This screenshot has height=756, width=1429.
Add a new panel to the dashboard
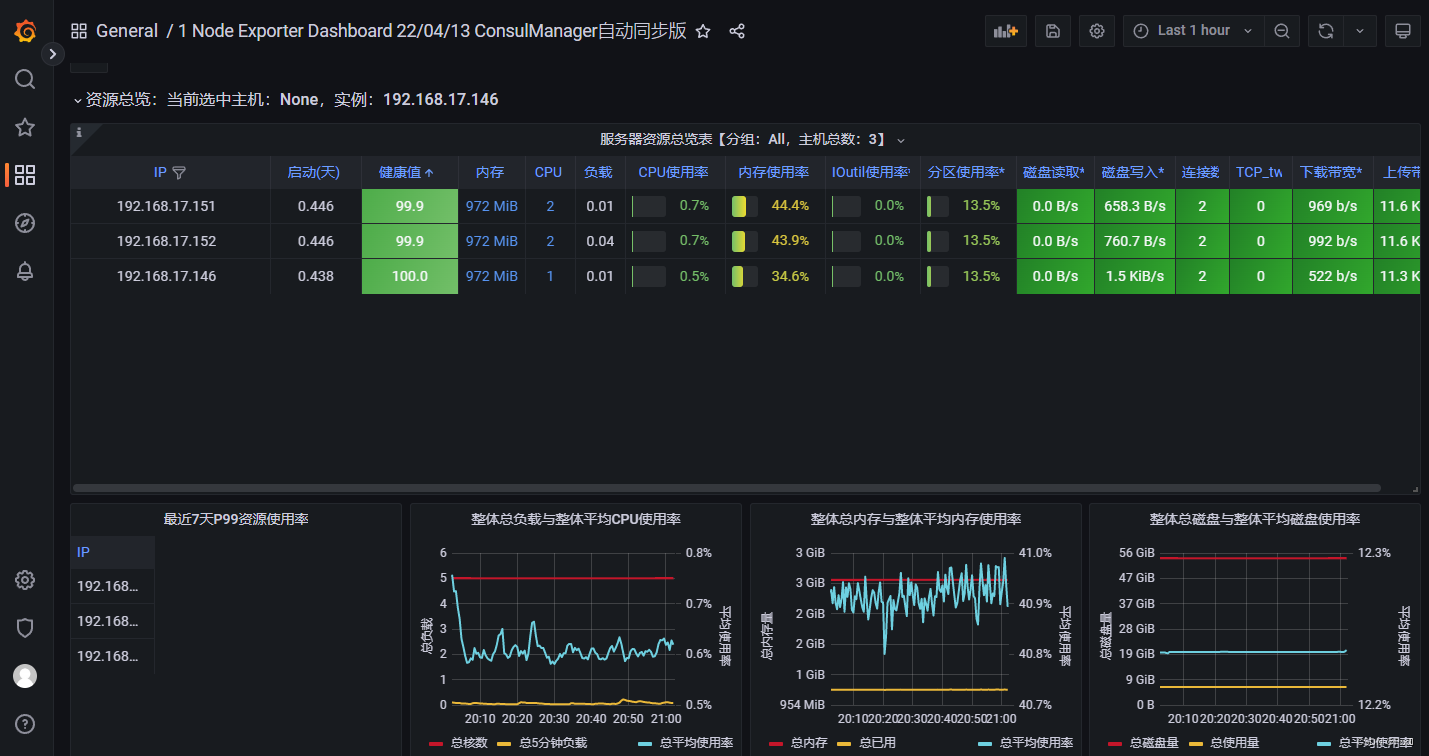point(1005,30)
